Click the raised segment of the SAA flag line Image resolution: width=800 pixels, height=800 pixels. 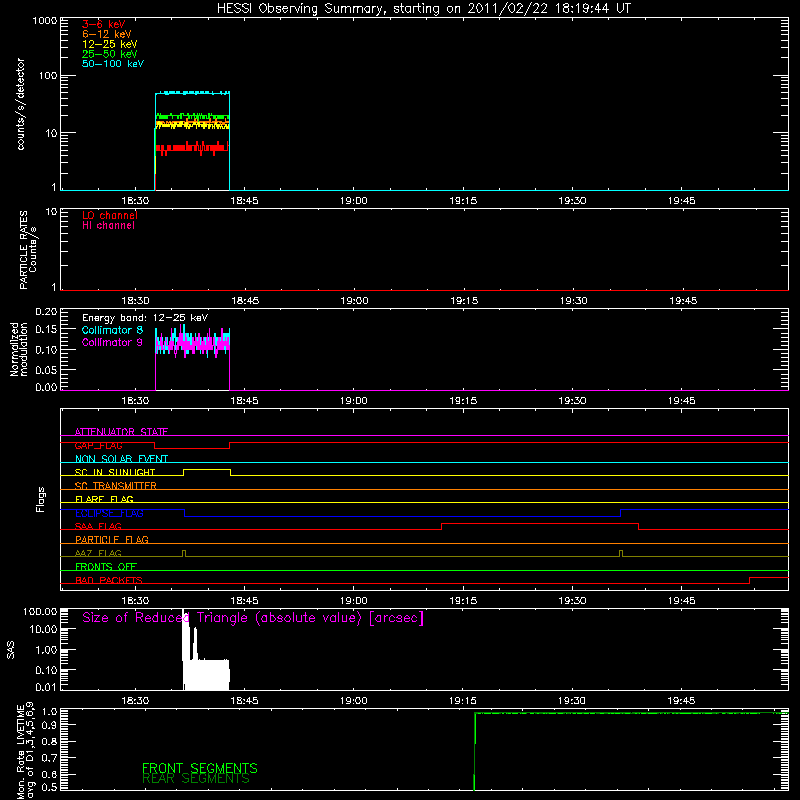tap(540, 523)
